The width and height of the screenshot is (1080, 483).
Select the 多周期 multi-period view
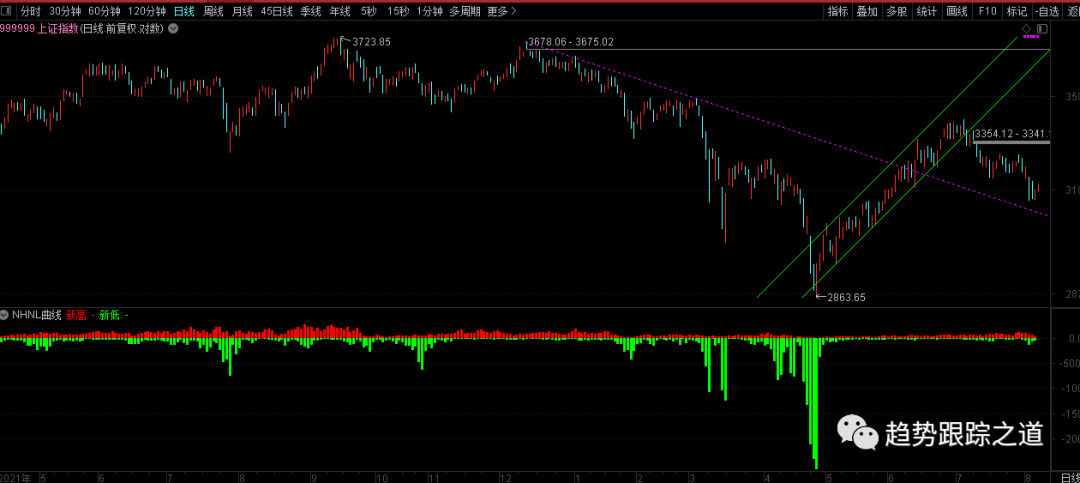click(465, 11)
